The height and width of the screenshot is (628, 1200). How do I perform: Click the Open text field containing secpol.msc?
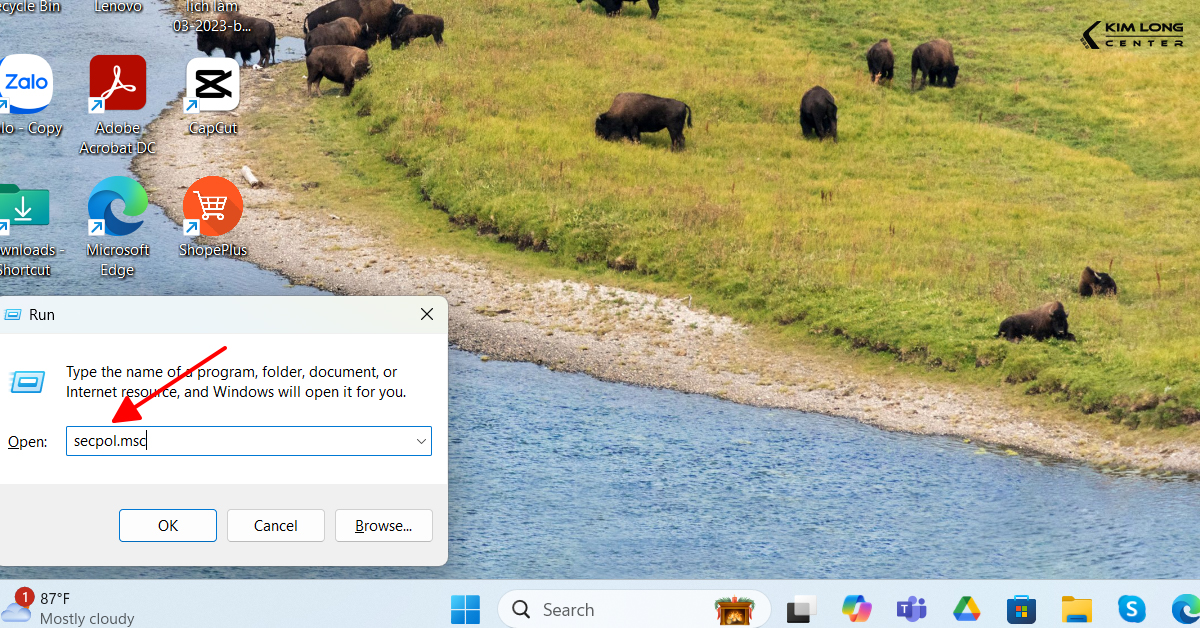(240, 441)
